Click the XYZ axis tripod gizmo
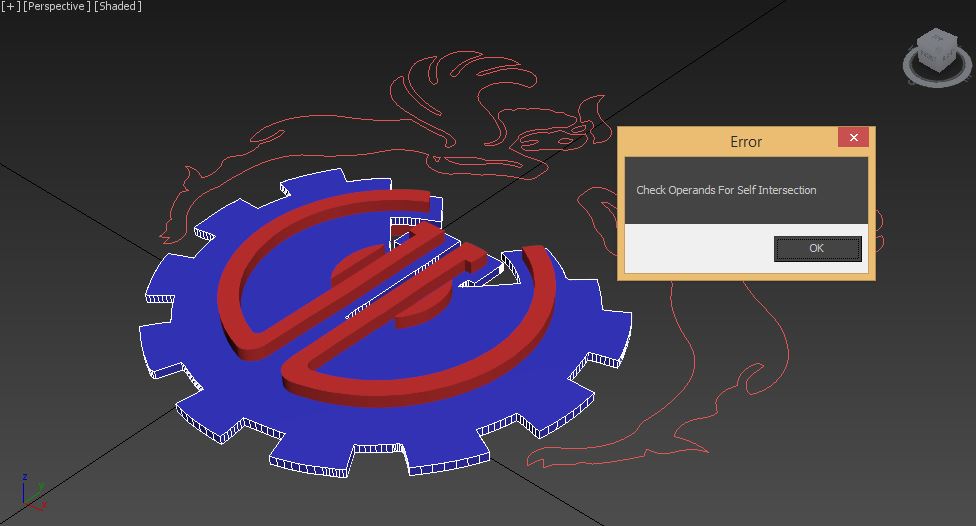 coord(34,492)
